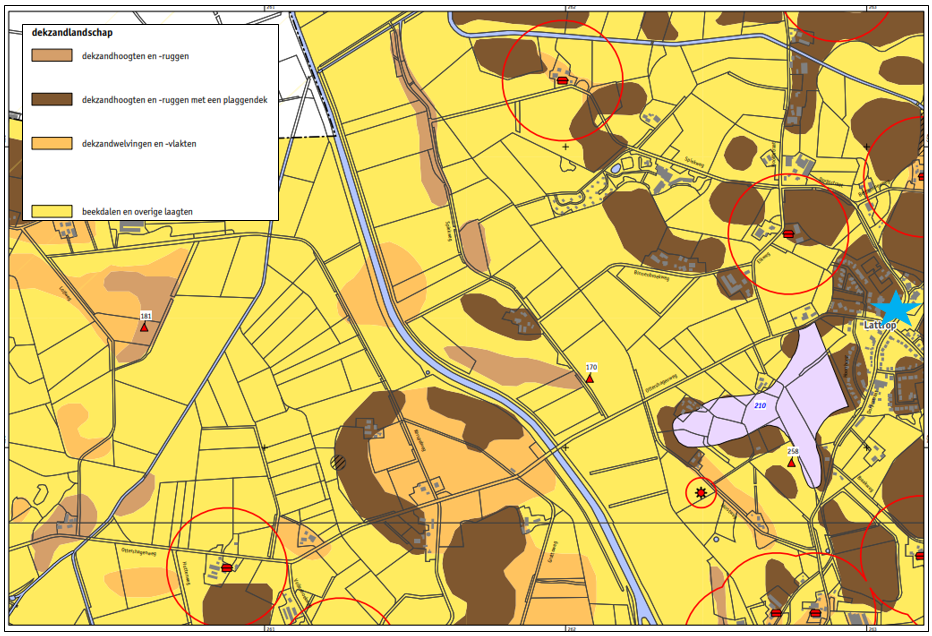The height and width of the screenshot is (636, 932).
Task: Click the dark brown plaggendek legend swatch
Action: 52,99
